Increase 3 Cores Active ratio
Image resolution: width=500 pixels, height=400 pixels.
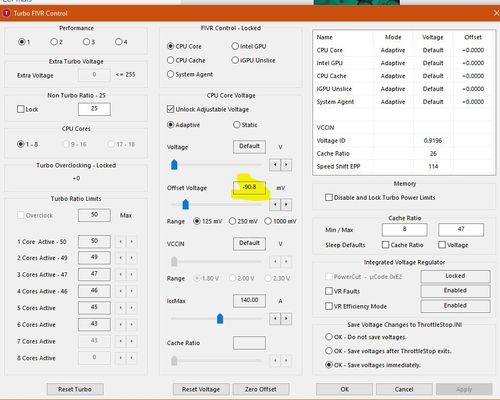[x=132, y=274]
